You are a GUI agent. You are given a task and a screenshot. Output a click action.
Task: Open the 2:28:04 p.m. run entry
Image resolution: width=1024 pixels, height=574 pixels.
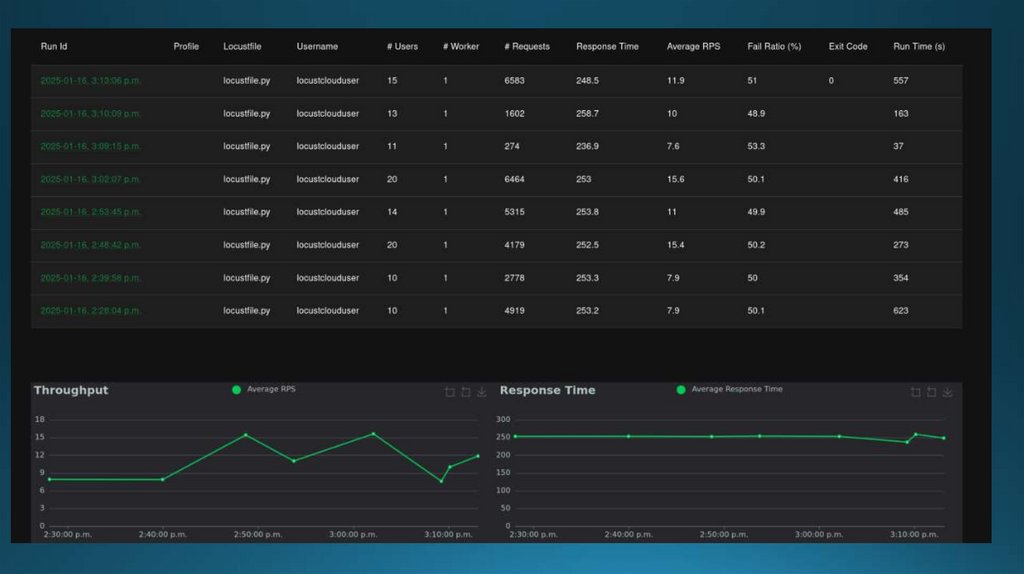(x=90, y=311)
